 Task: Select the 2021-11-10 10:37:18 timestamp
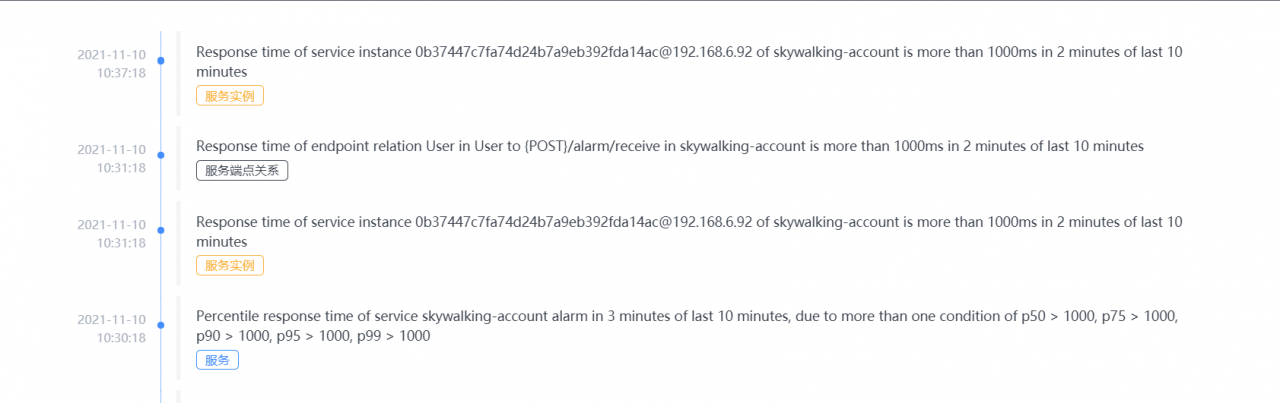[x=112, y=63]
